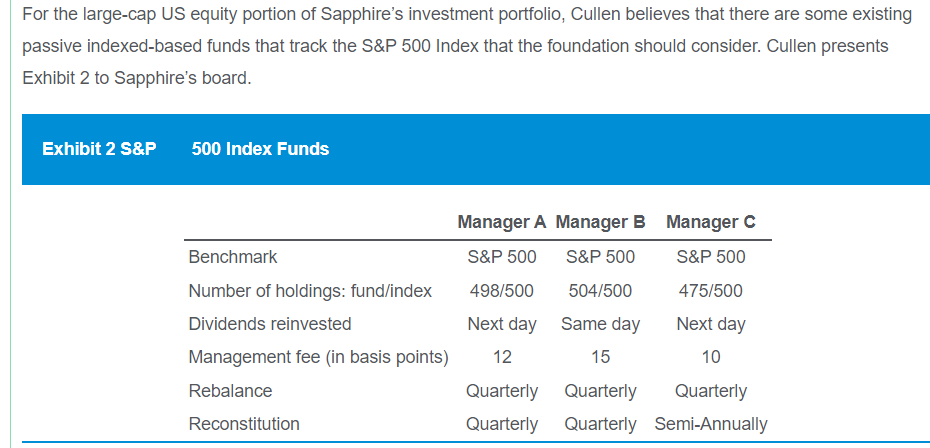Click the Reconstitution row label
This screenshot has height=448, width=930.
click(244, 424)
